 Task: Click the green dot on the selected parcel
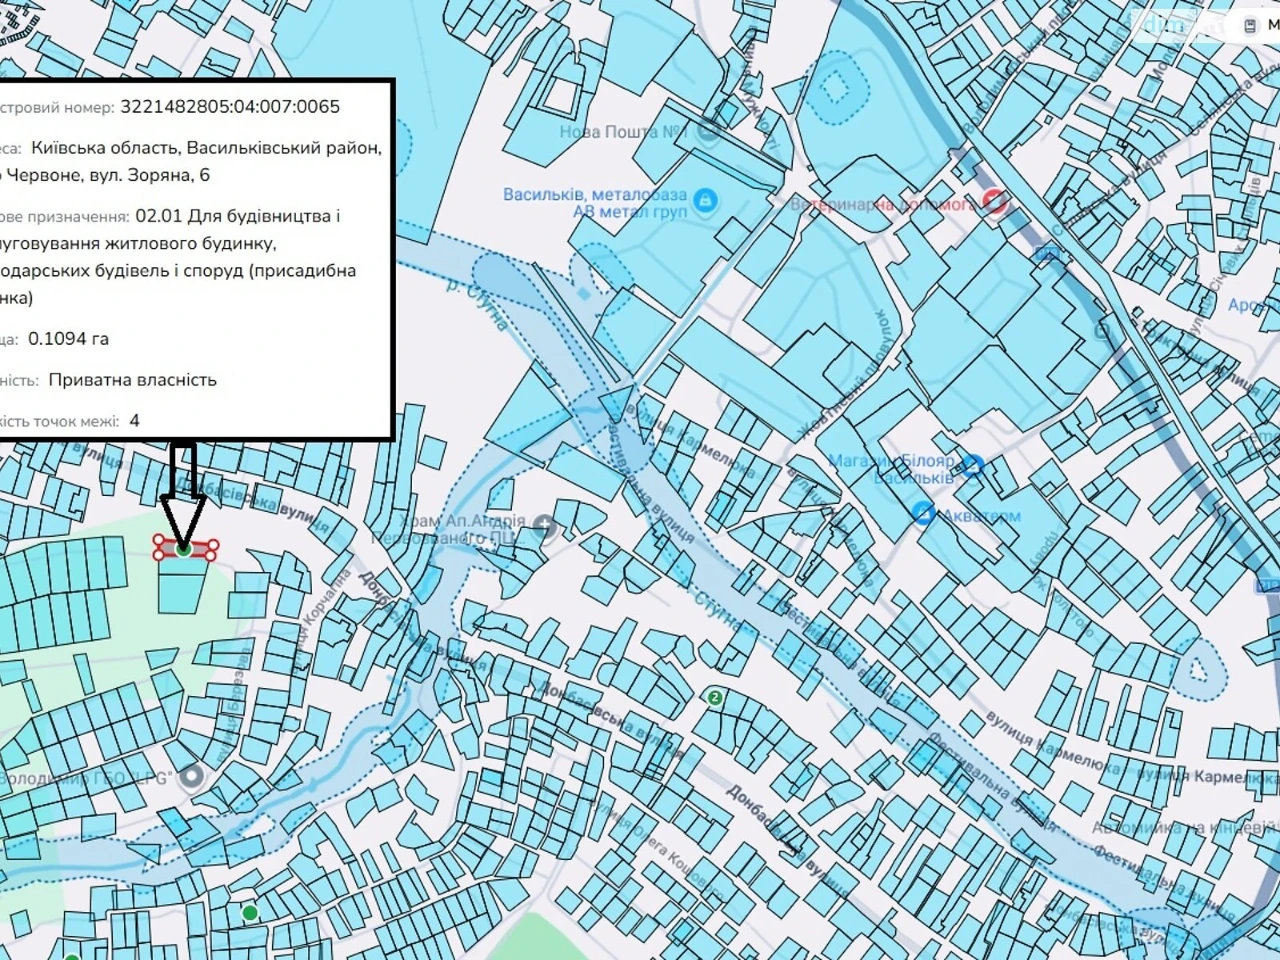(x=183, y=548)
